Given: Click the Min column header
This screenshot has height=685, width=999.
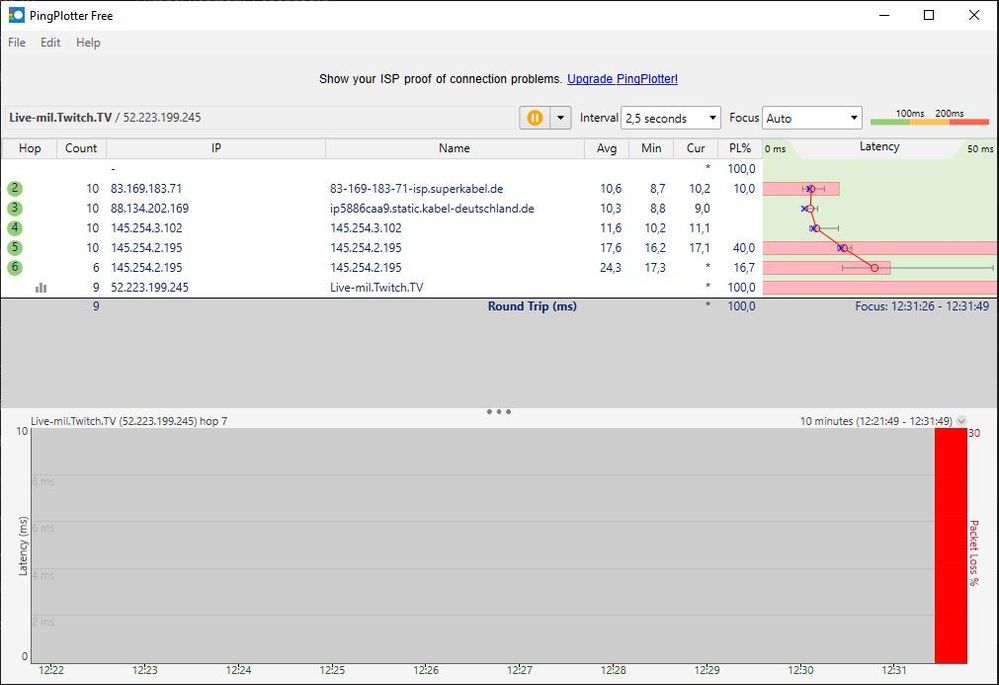Looking at the screenshot, I should click(651, 148).
